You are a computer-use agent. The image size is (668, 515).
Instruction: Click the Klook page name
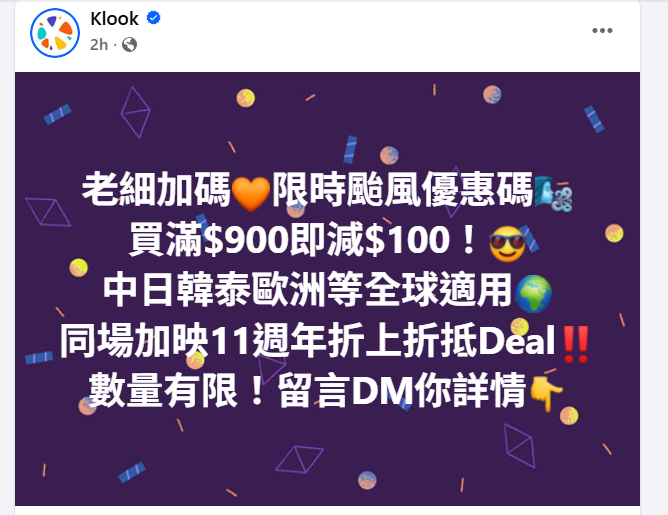point(114,19)
